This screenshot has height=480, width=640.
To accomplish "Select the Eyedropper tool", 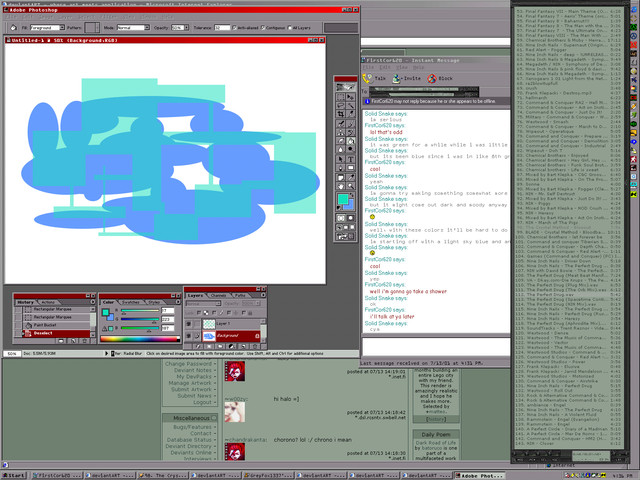I will pos(350,177).
